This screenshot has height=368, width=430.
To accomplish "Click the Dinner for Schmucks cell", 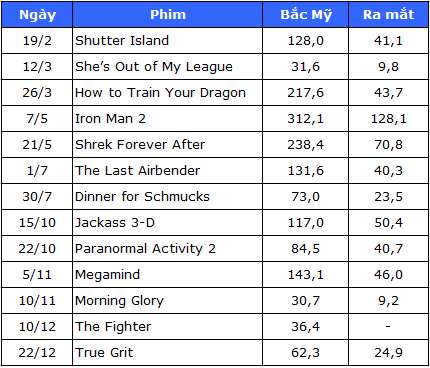I will pyautogui.click(x=168, y=197).
